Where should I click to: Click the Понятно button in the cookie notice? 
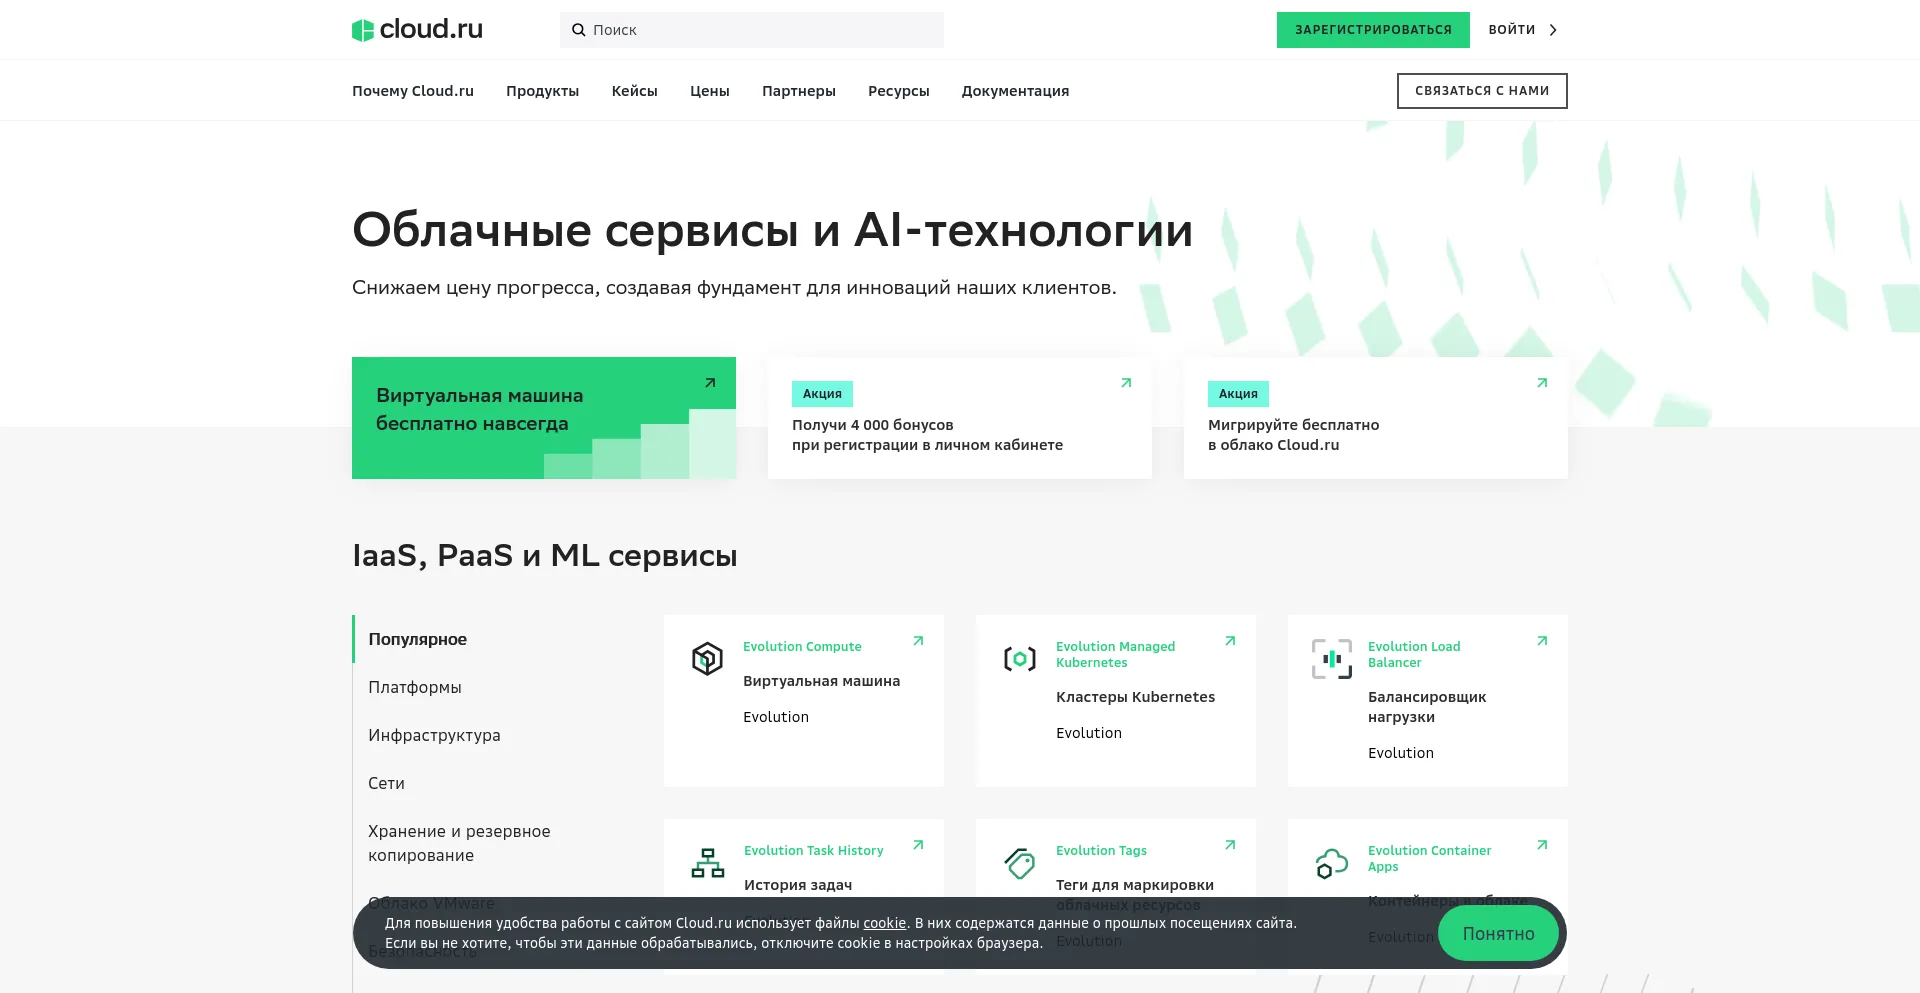coord(1497,933)
